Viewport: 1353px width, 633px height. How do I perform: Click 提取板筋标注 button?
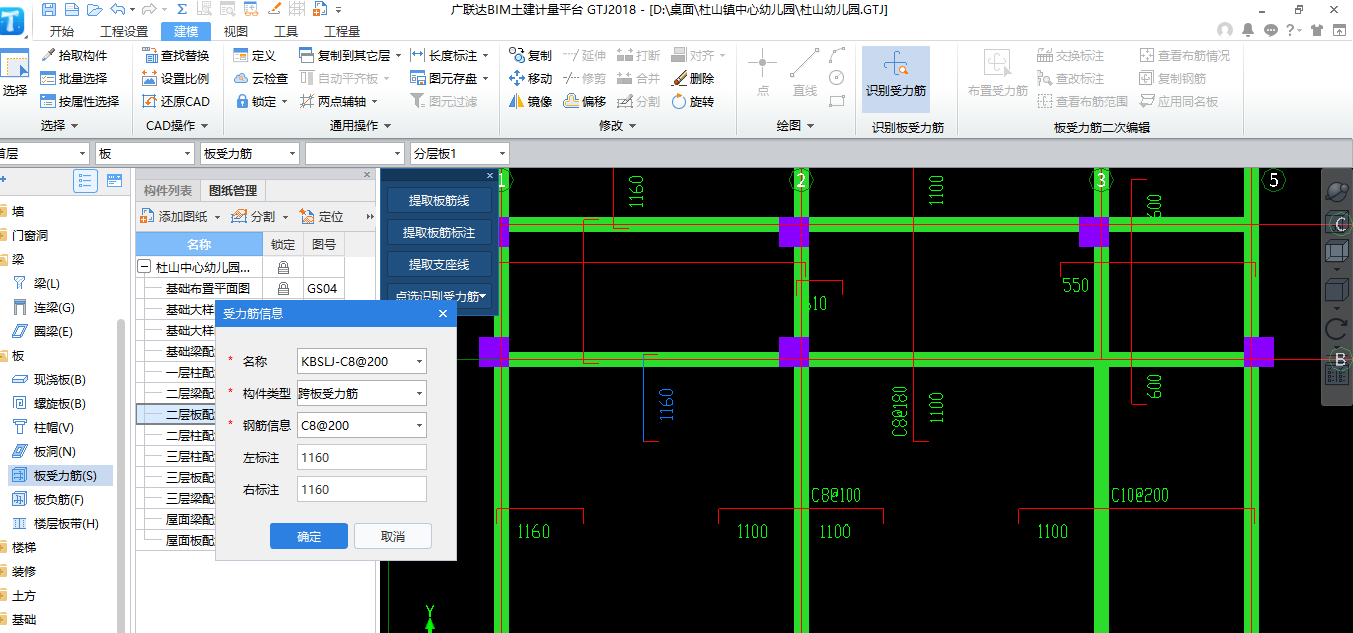coord(439,232)
